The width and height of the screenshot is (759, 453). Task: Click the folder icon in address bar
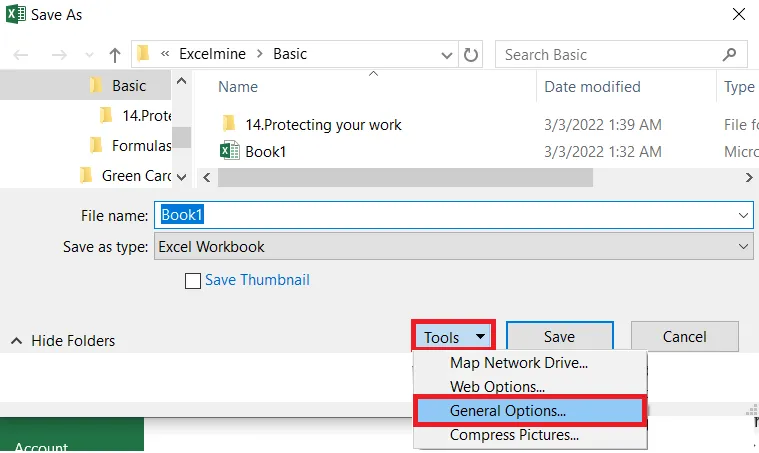(143, 54)
